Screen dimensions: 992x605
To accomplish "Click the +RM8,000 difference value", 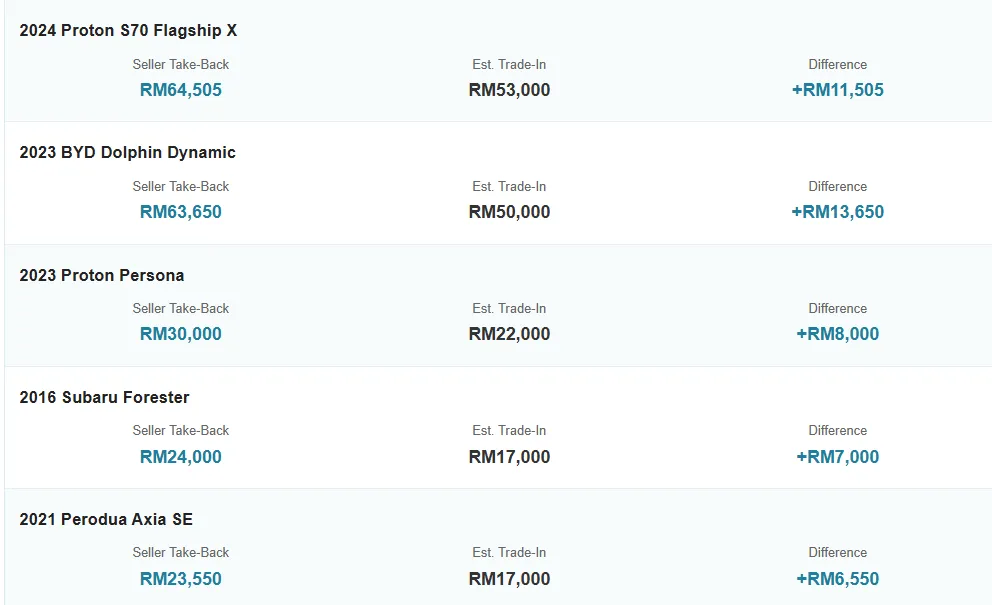I will (838, 334).
